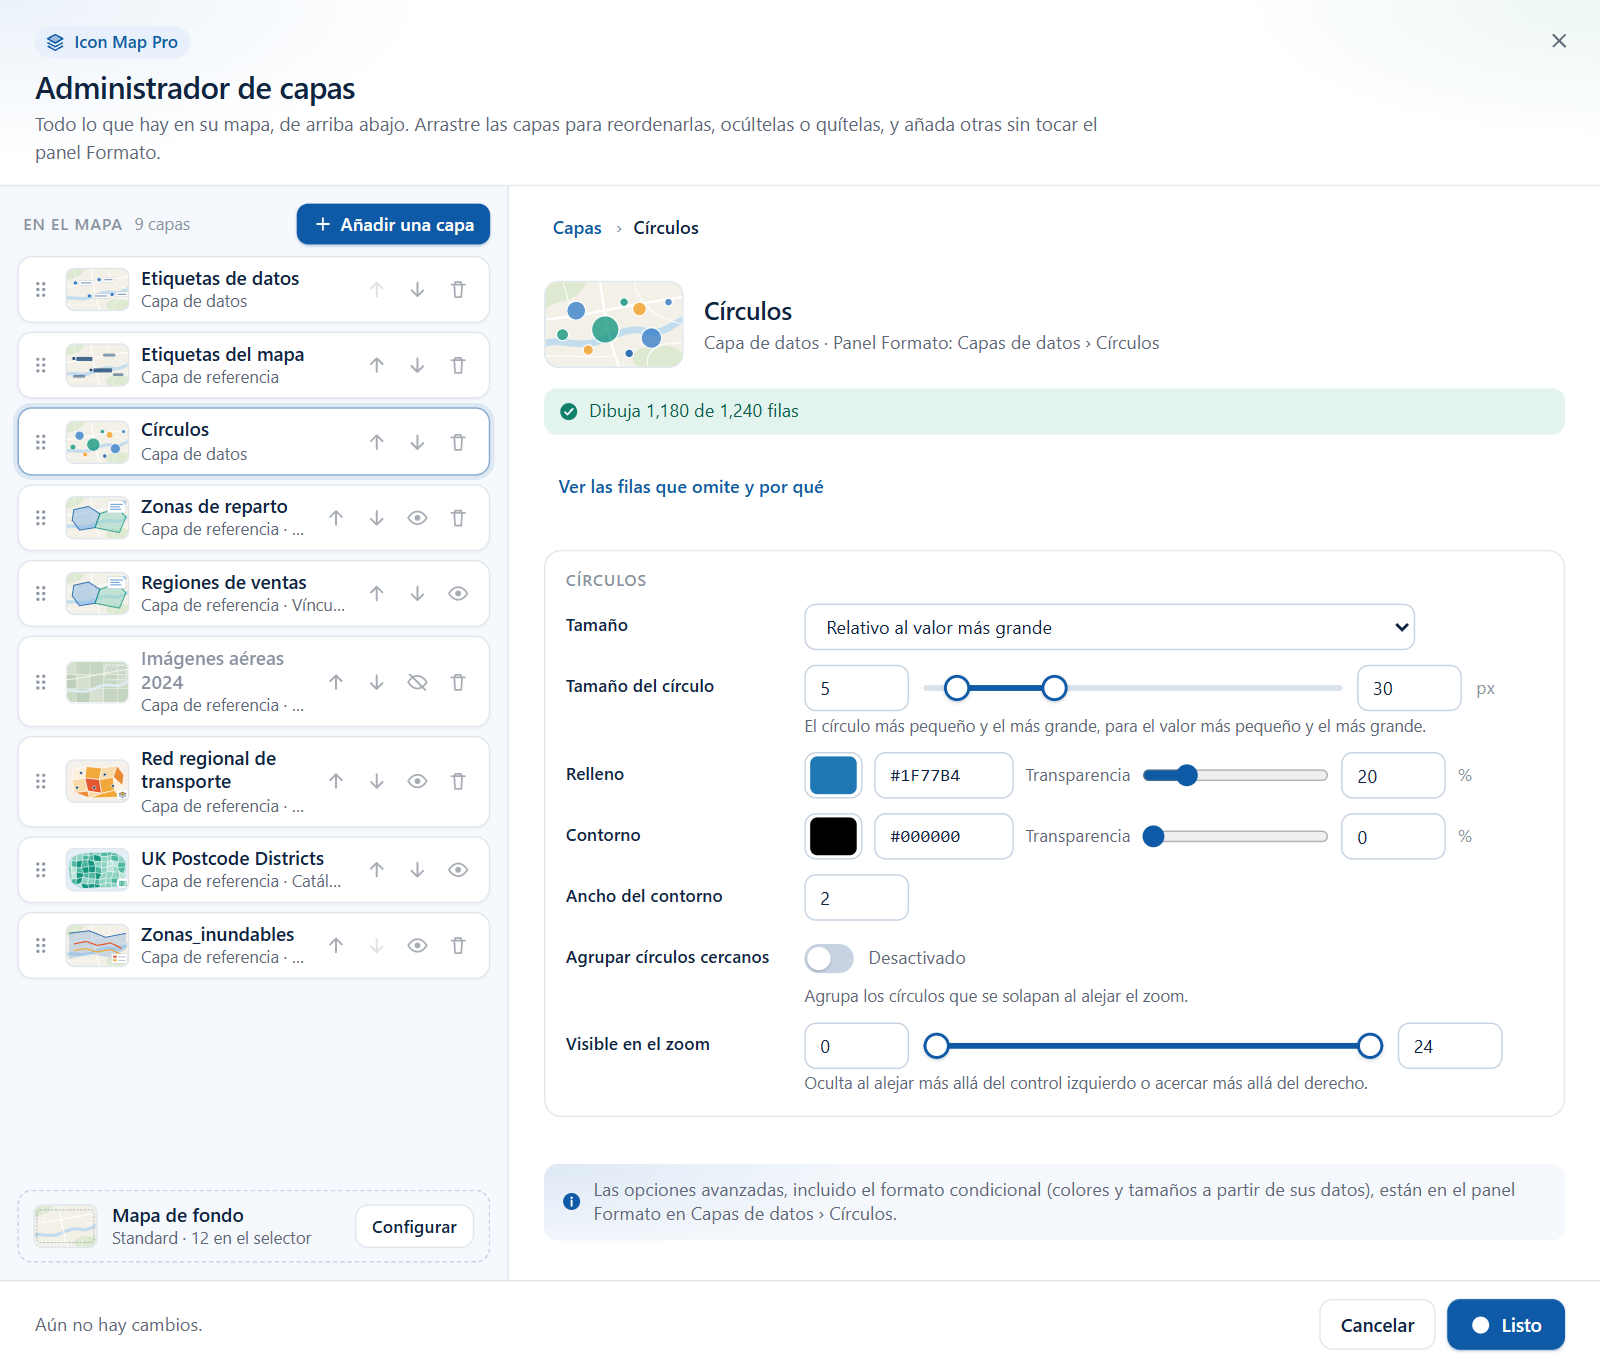Show the Imágenes aéreas 2024 layer
Screen dimensions: 1600x1367
(x=417, y=682)
